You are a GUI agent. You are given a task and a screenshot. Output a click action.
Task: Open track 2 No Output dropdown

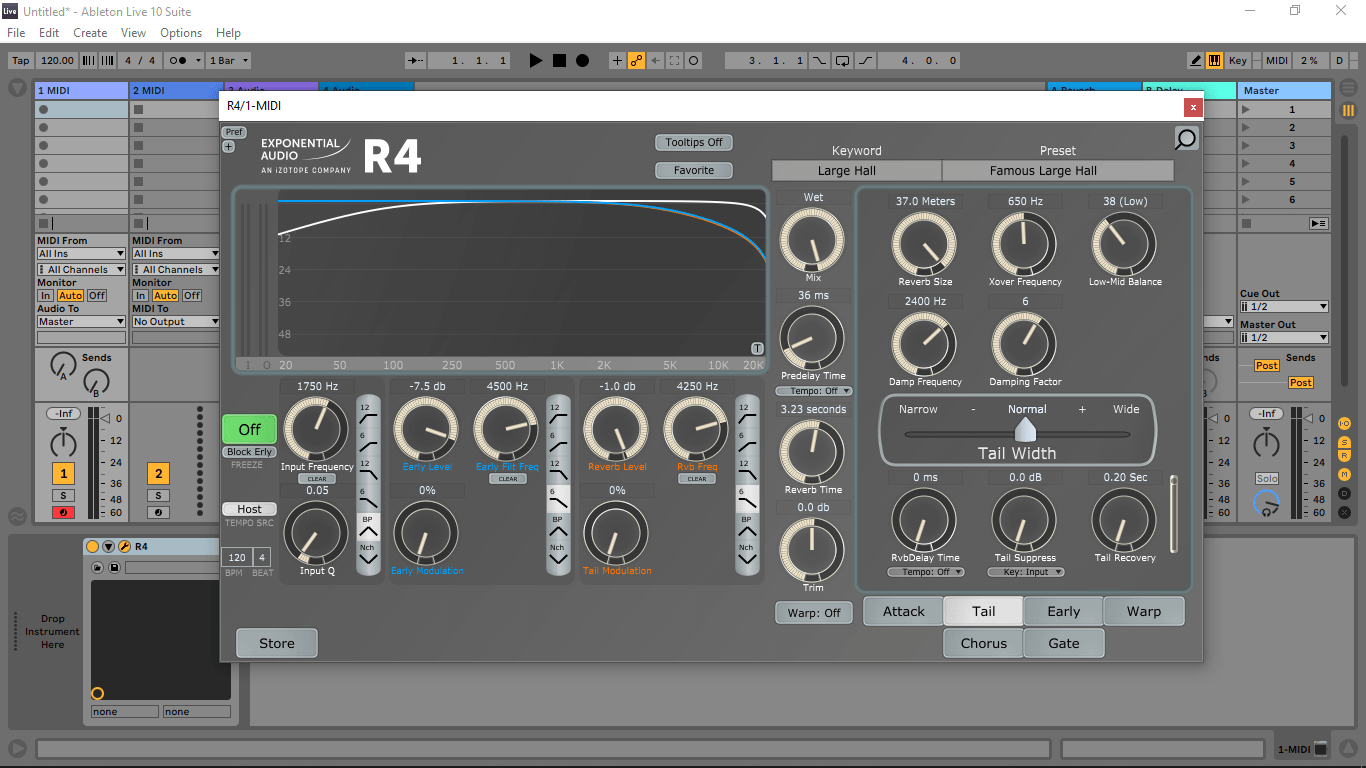[176, 322]
